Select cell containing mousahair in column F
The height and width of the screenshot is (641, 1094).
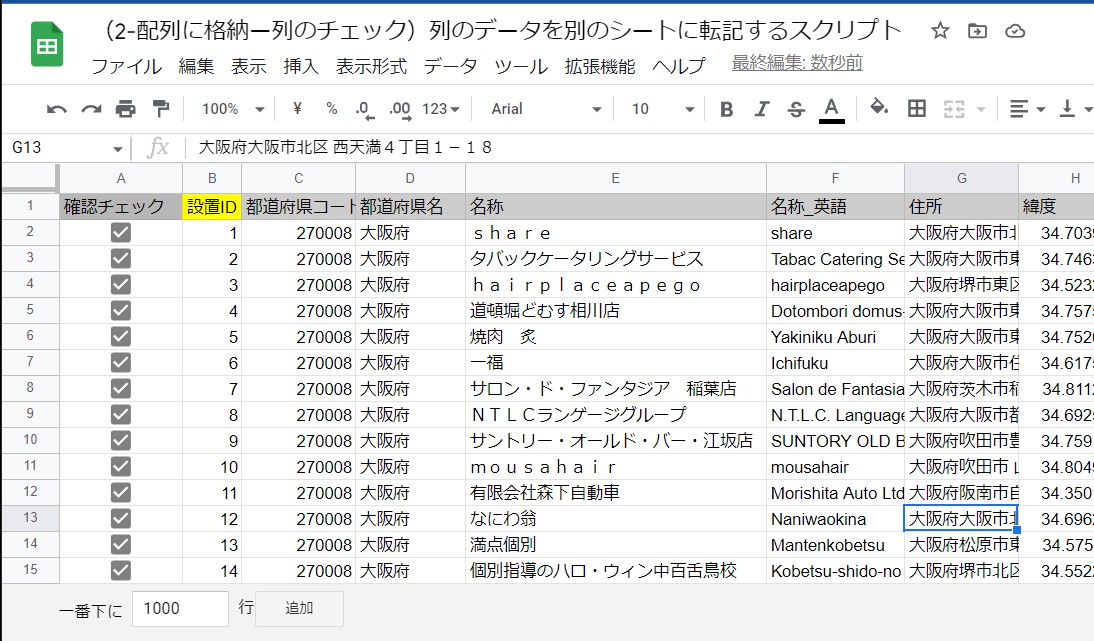835,467
